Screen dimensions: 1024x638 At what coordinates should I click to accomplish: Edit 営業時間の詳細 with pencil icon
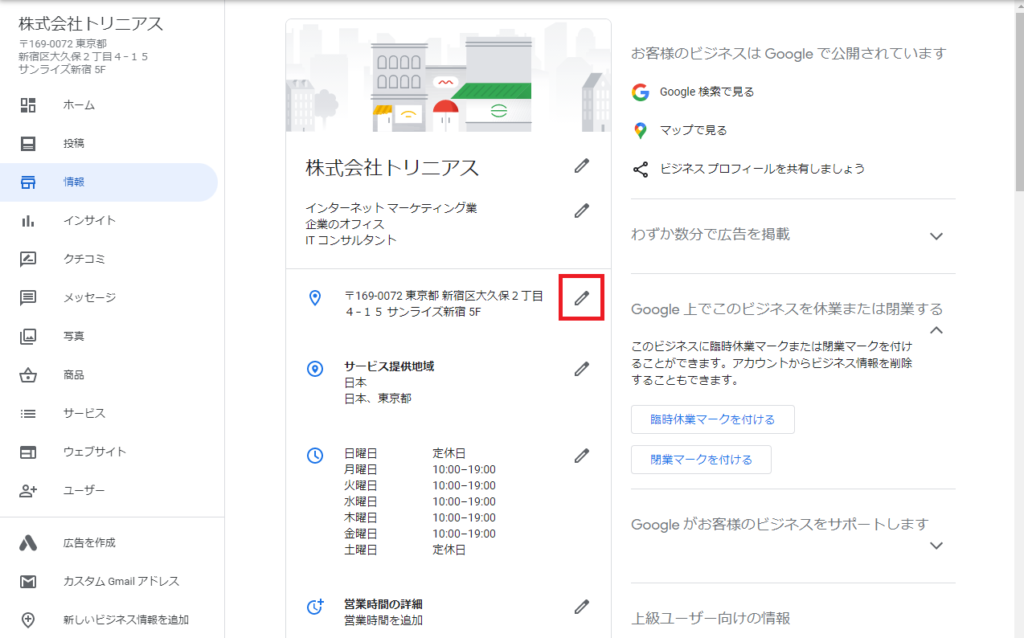click(581, 607)
